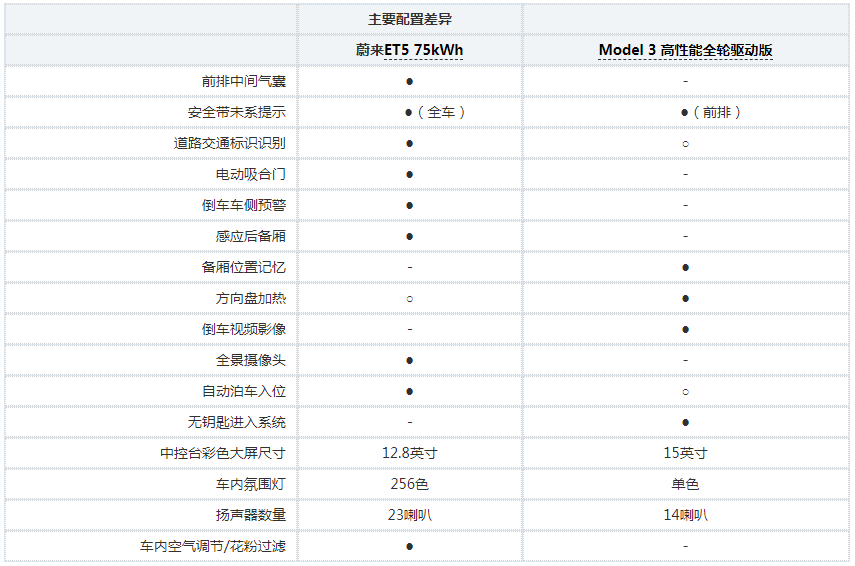Open the Model 3 高性能全轮驱动版 header link
The height and width of the screenshot is (566, 855).
pos(685,50)
